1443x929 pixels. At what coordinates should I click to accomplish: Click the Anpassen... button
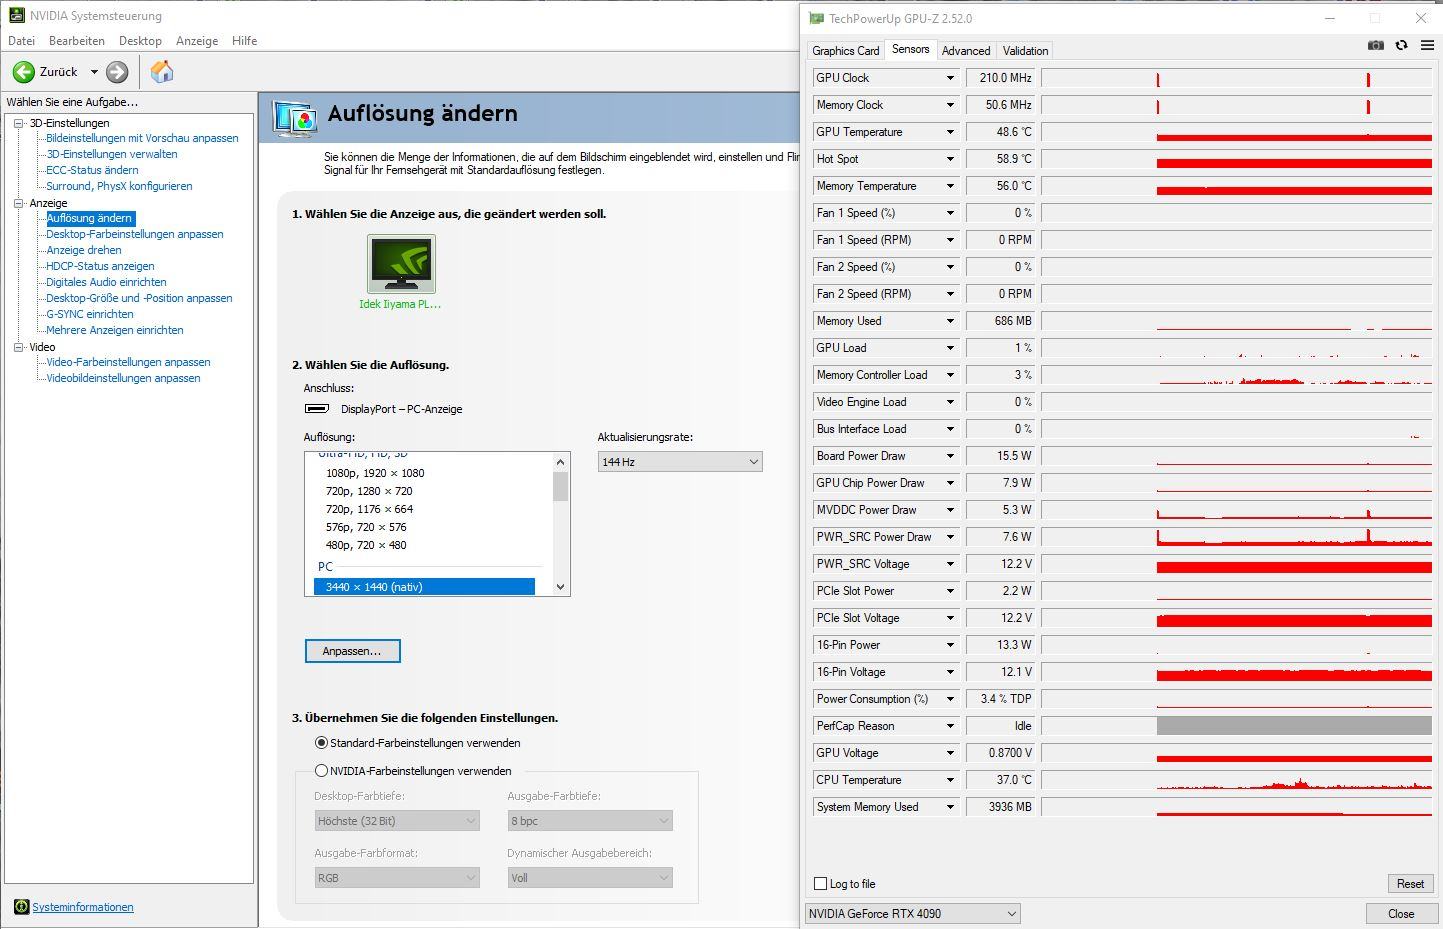(x=352, y=651)
